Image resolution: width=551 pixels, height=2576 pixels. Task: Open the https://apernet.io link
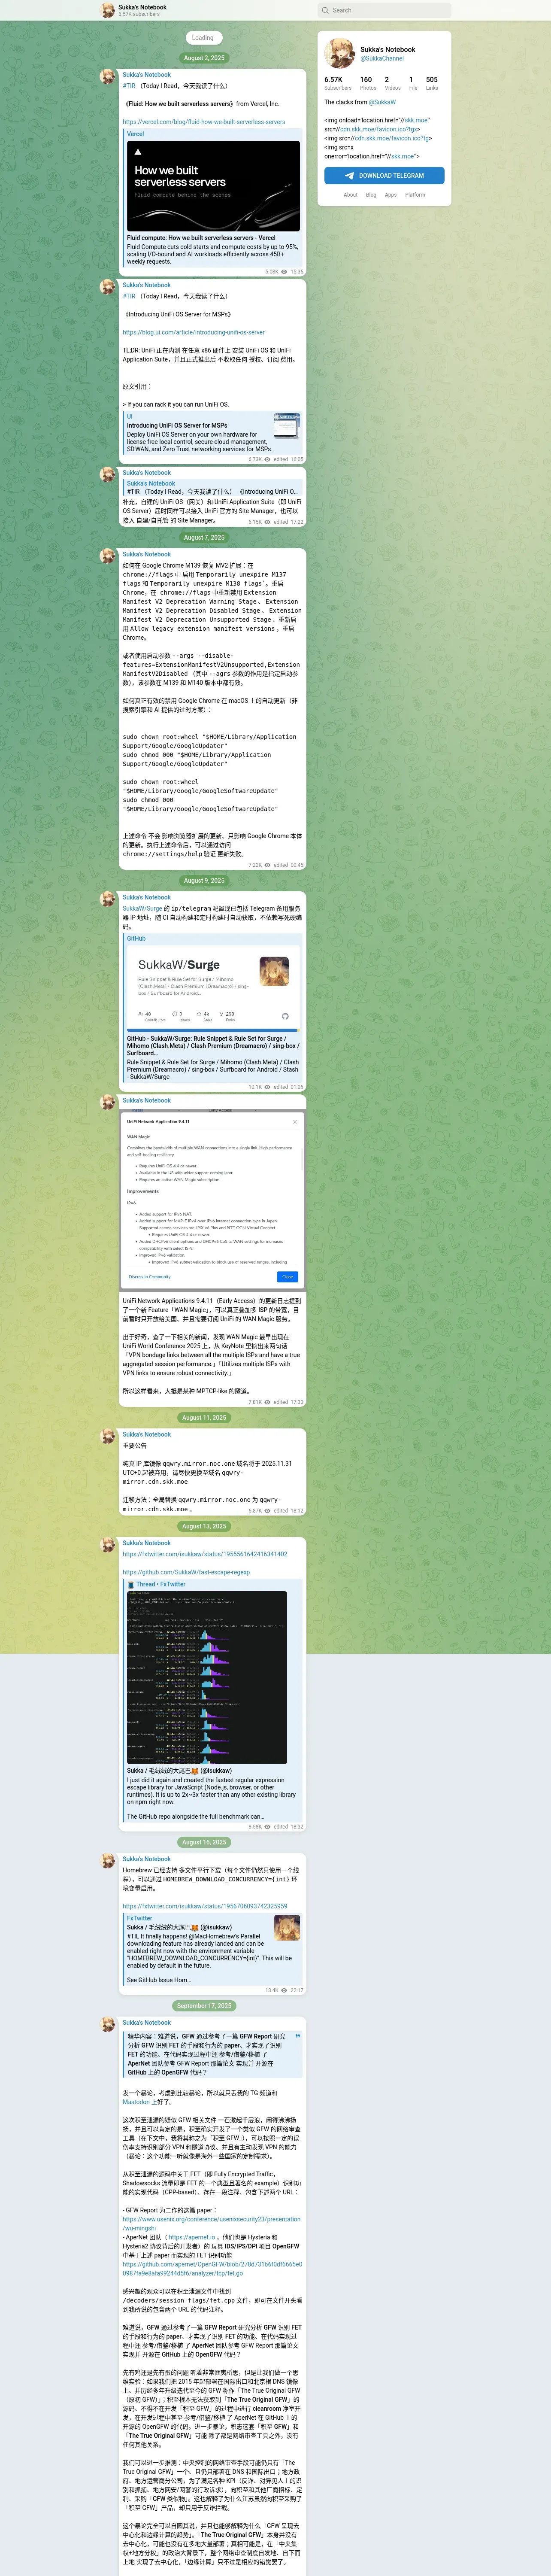[192, 2237]
